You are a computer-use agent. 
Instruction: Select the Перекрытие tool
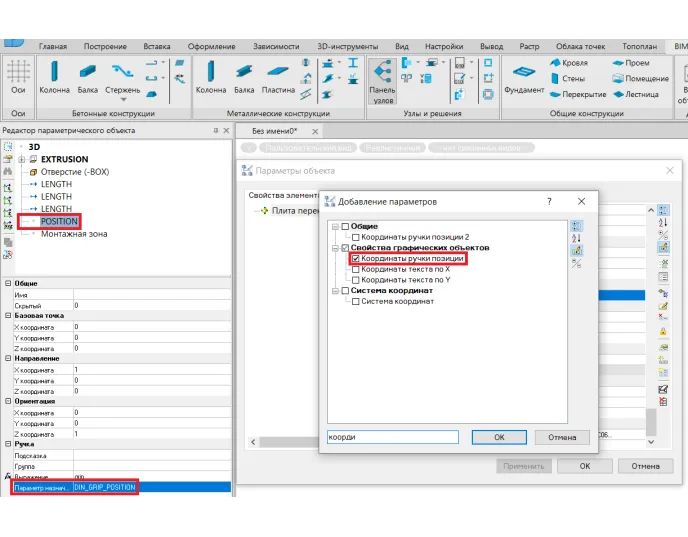578,94
